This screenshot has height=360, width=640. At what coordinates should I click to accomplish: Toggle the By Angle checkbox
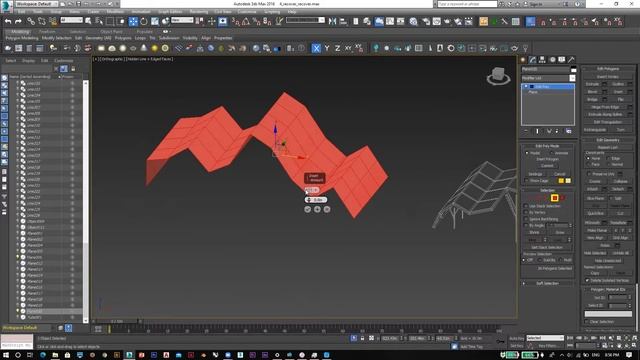(x=527, y=225)
